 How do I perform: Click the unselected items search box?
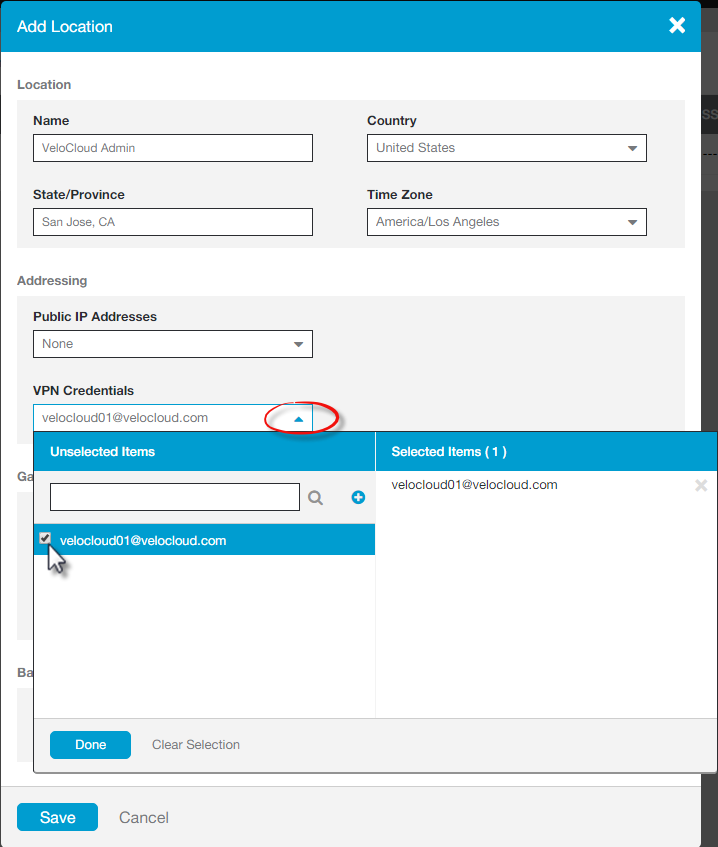(x=175, y=497)
